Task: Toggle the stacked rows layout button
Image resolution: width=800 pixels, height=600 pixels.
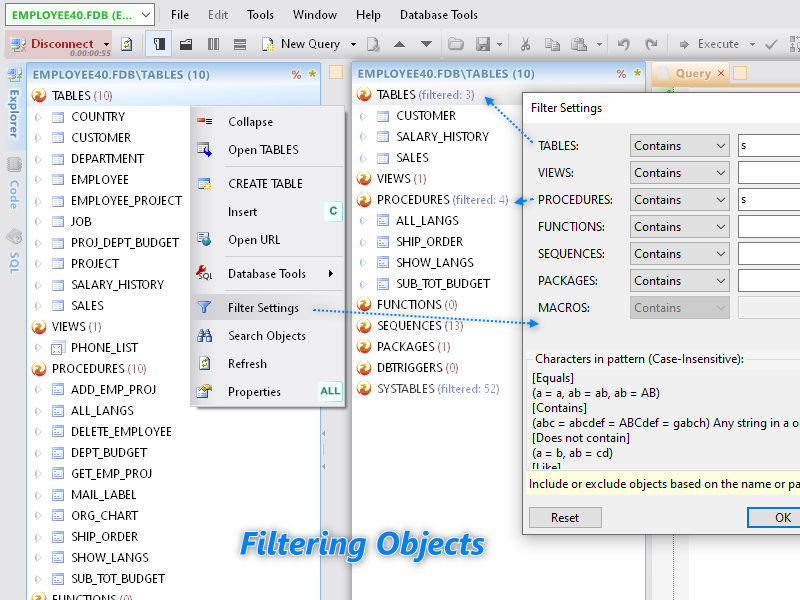Action: (x=240, y=44)
